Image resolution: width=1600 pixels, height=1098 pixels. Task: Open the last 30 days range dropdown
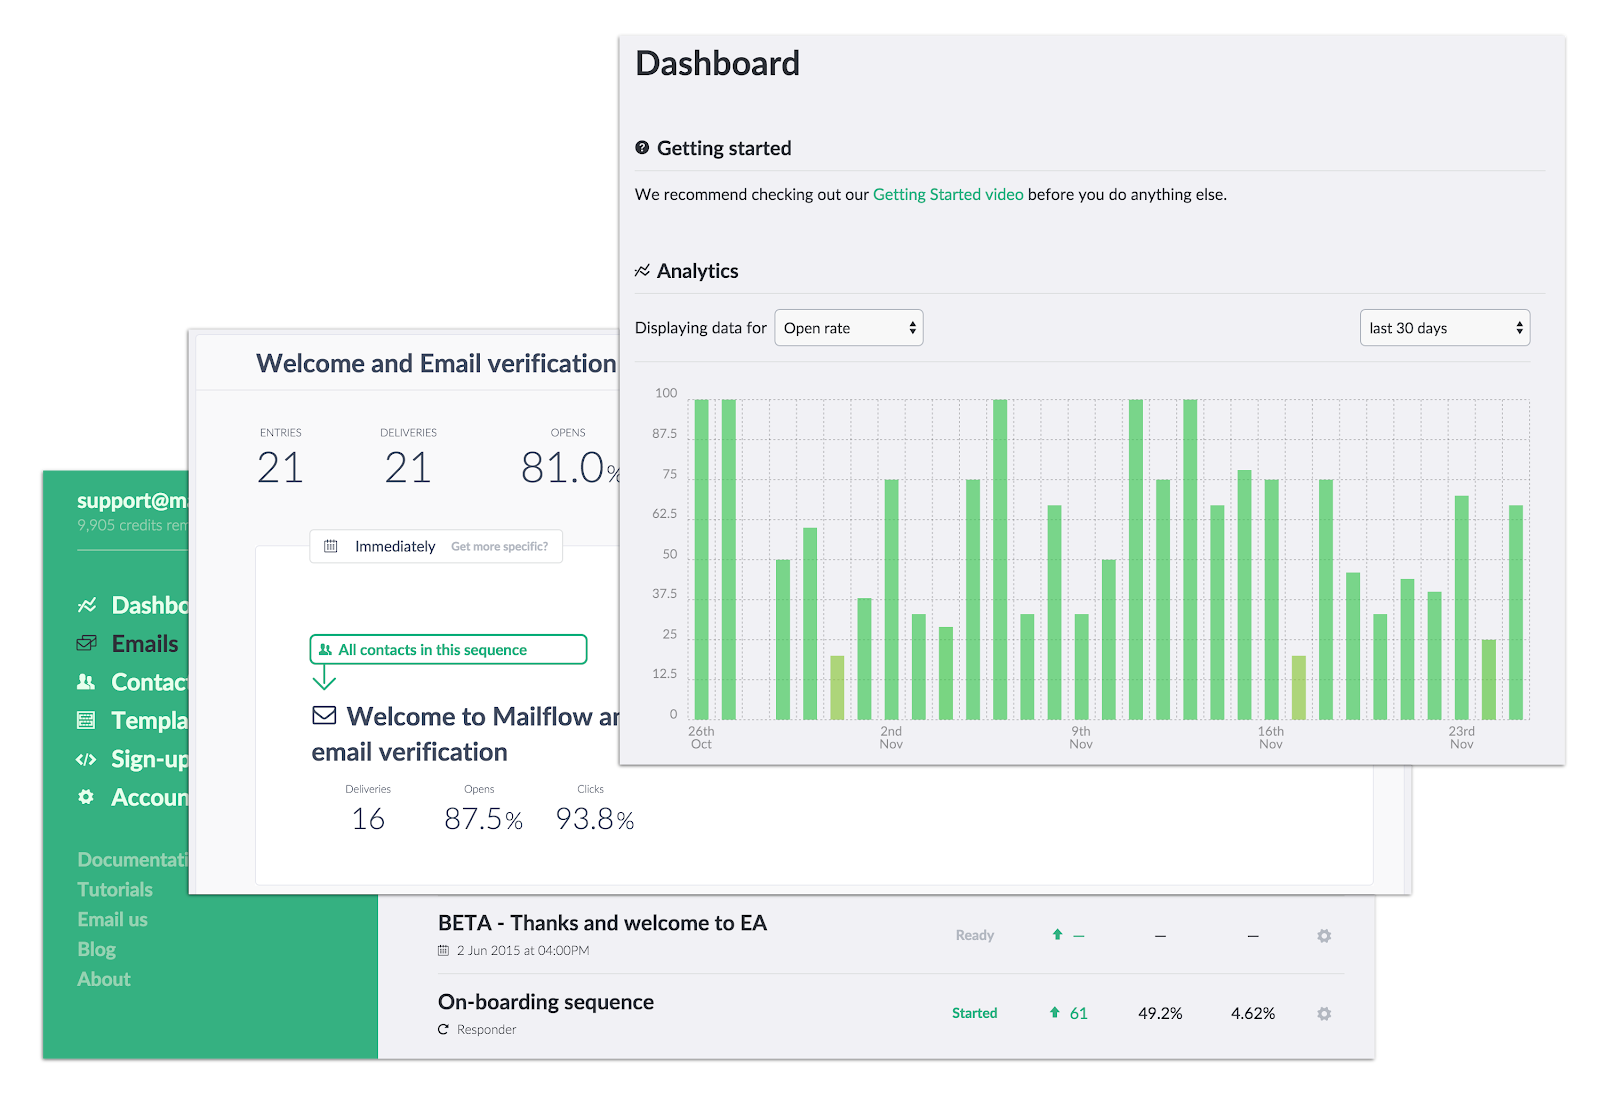(1445, 328)
